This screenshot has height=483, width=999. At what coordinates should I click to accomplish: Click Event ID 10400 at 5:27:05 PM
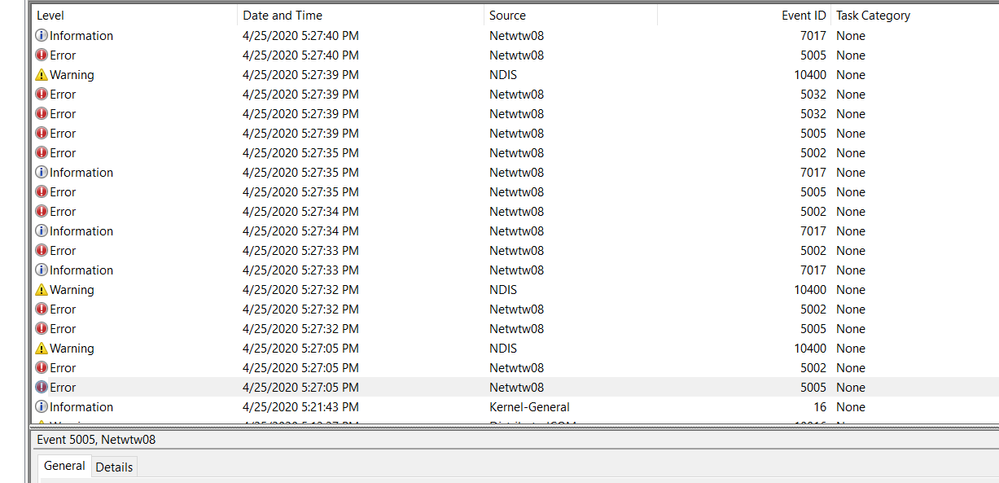tap(810, 349)
